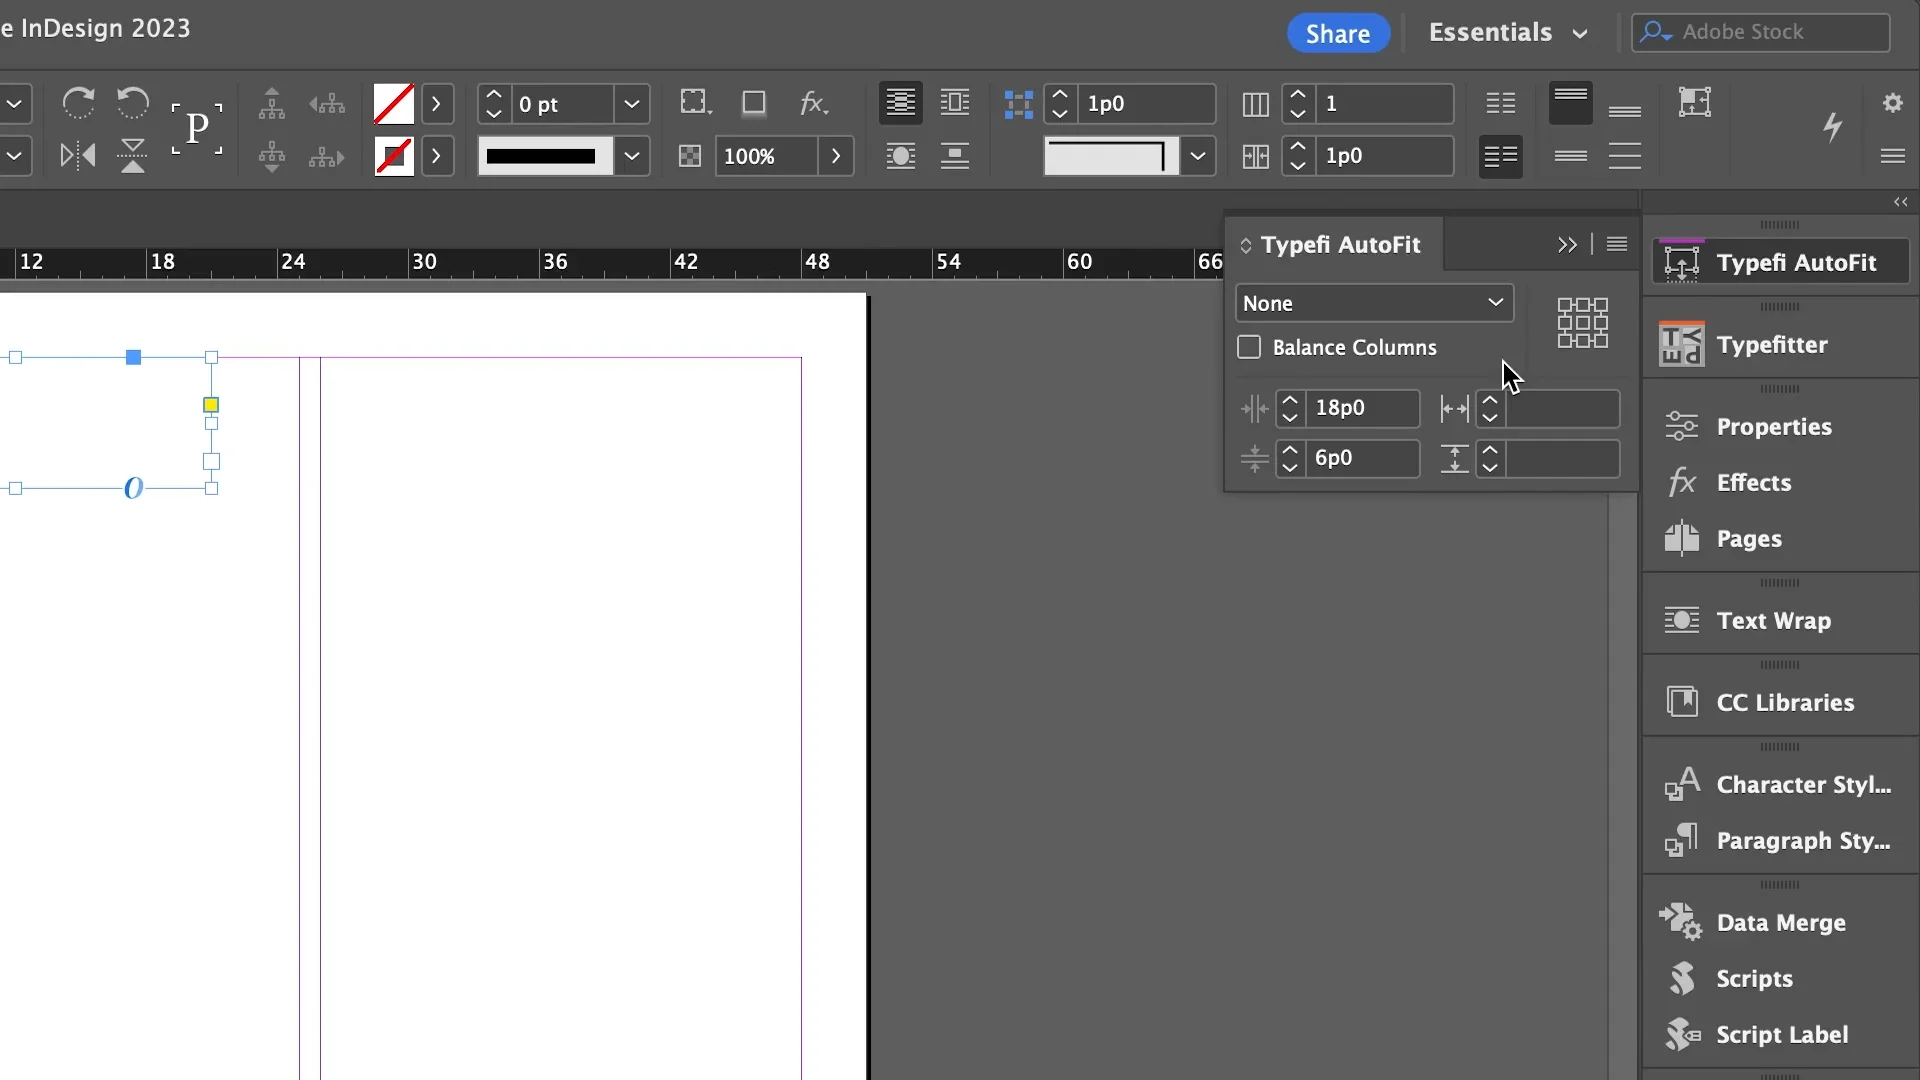Viewport: 1920px width, 1080px height.
Task: Click the flip vertical icon
Action: 132,156
